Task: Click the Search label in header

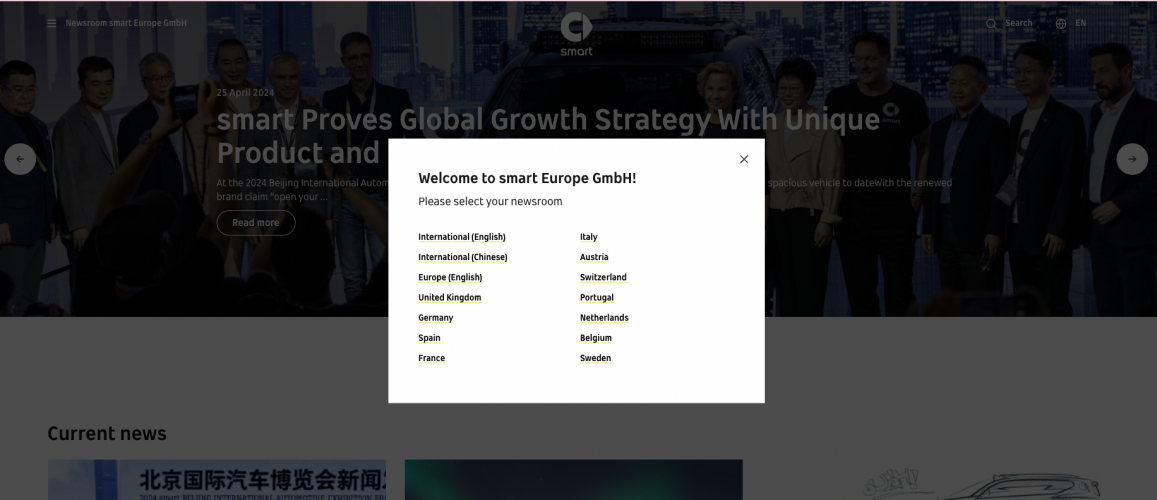Action: click(1018, 24)
